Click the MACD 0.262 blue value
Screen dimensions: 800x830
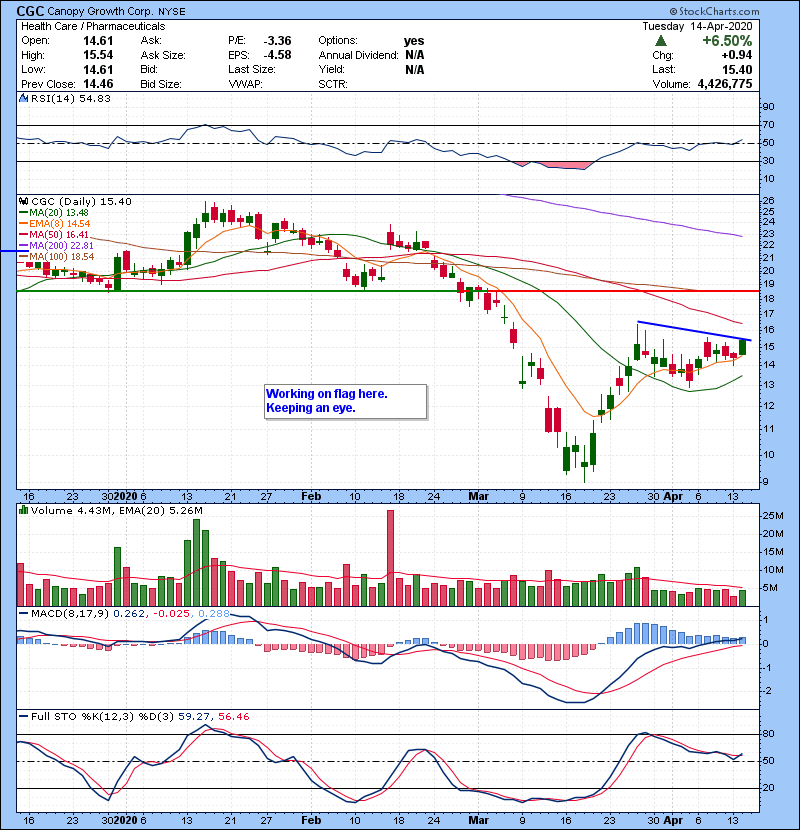pyautogui.click(x=129, y=614)
